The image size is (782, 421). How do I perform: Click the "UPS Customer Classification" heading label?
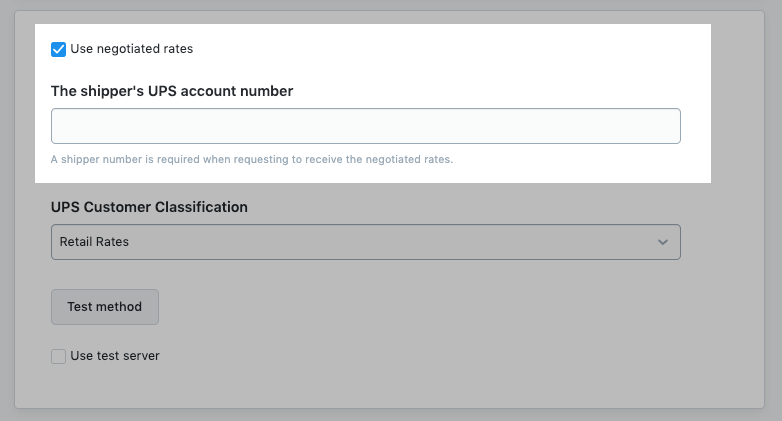click(x=149, y=207)
